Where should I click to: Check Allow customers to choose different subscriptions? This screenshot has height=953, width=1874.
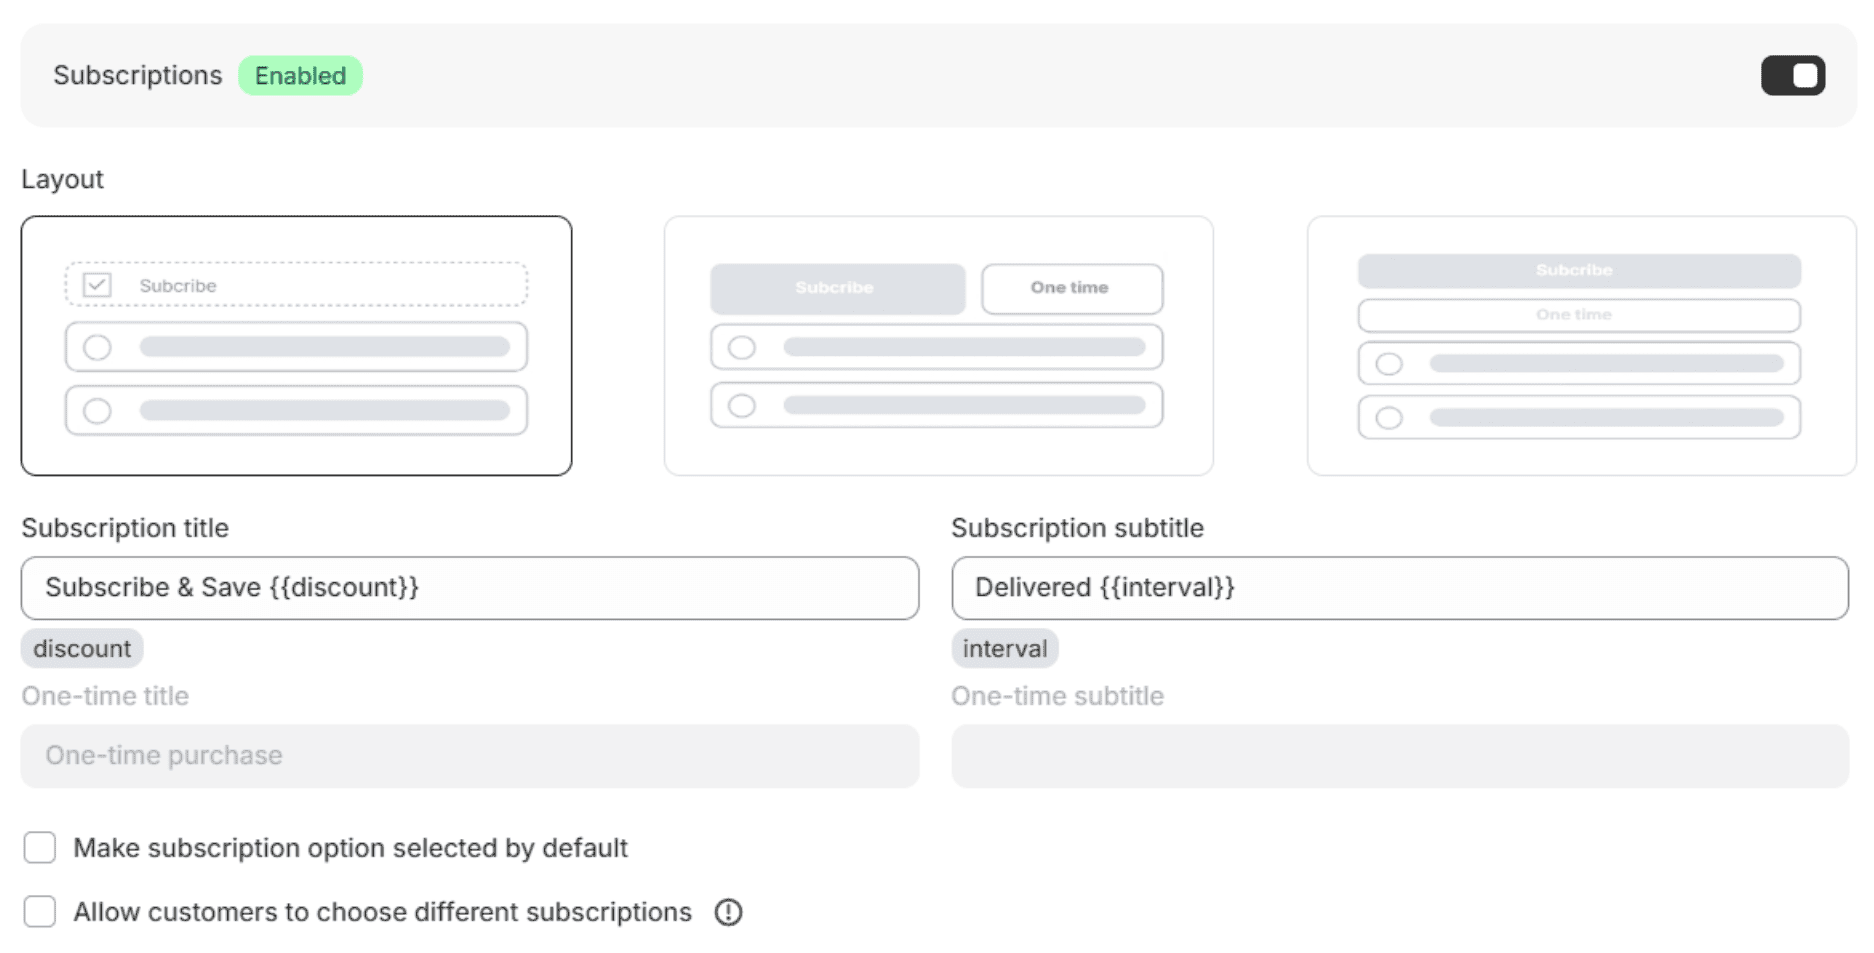(40, 912)
